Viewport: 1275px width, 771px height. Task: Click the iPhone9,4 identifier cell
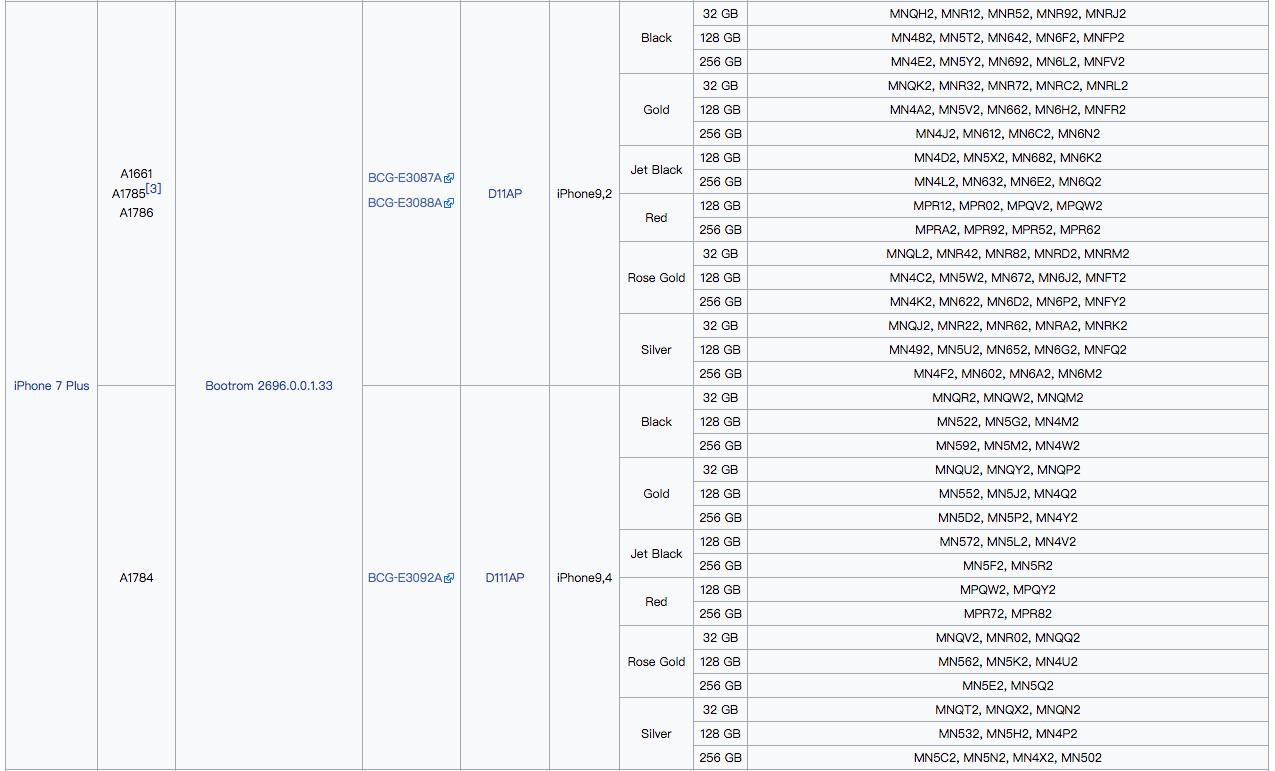(584, 578)
